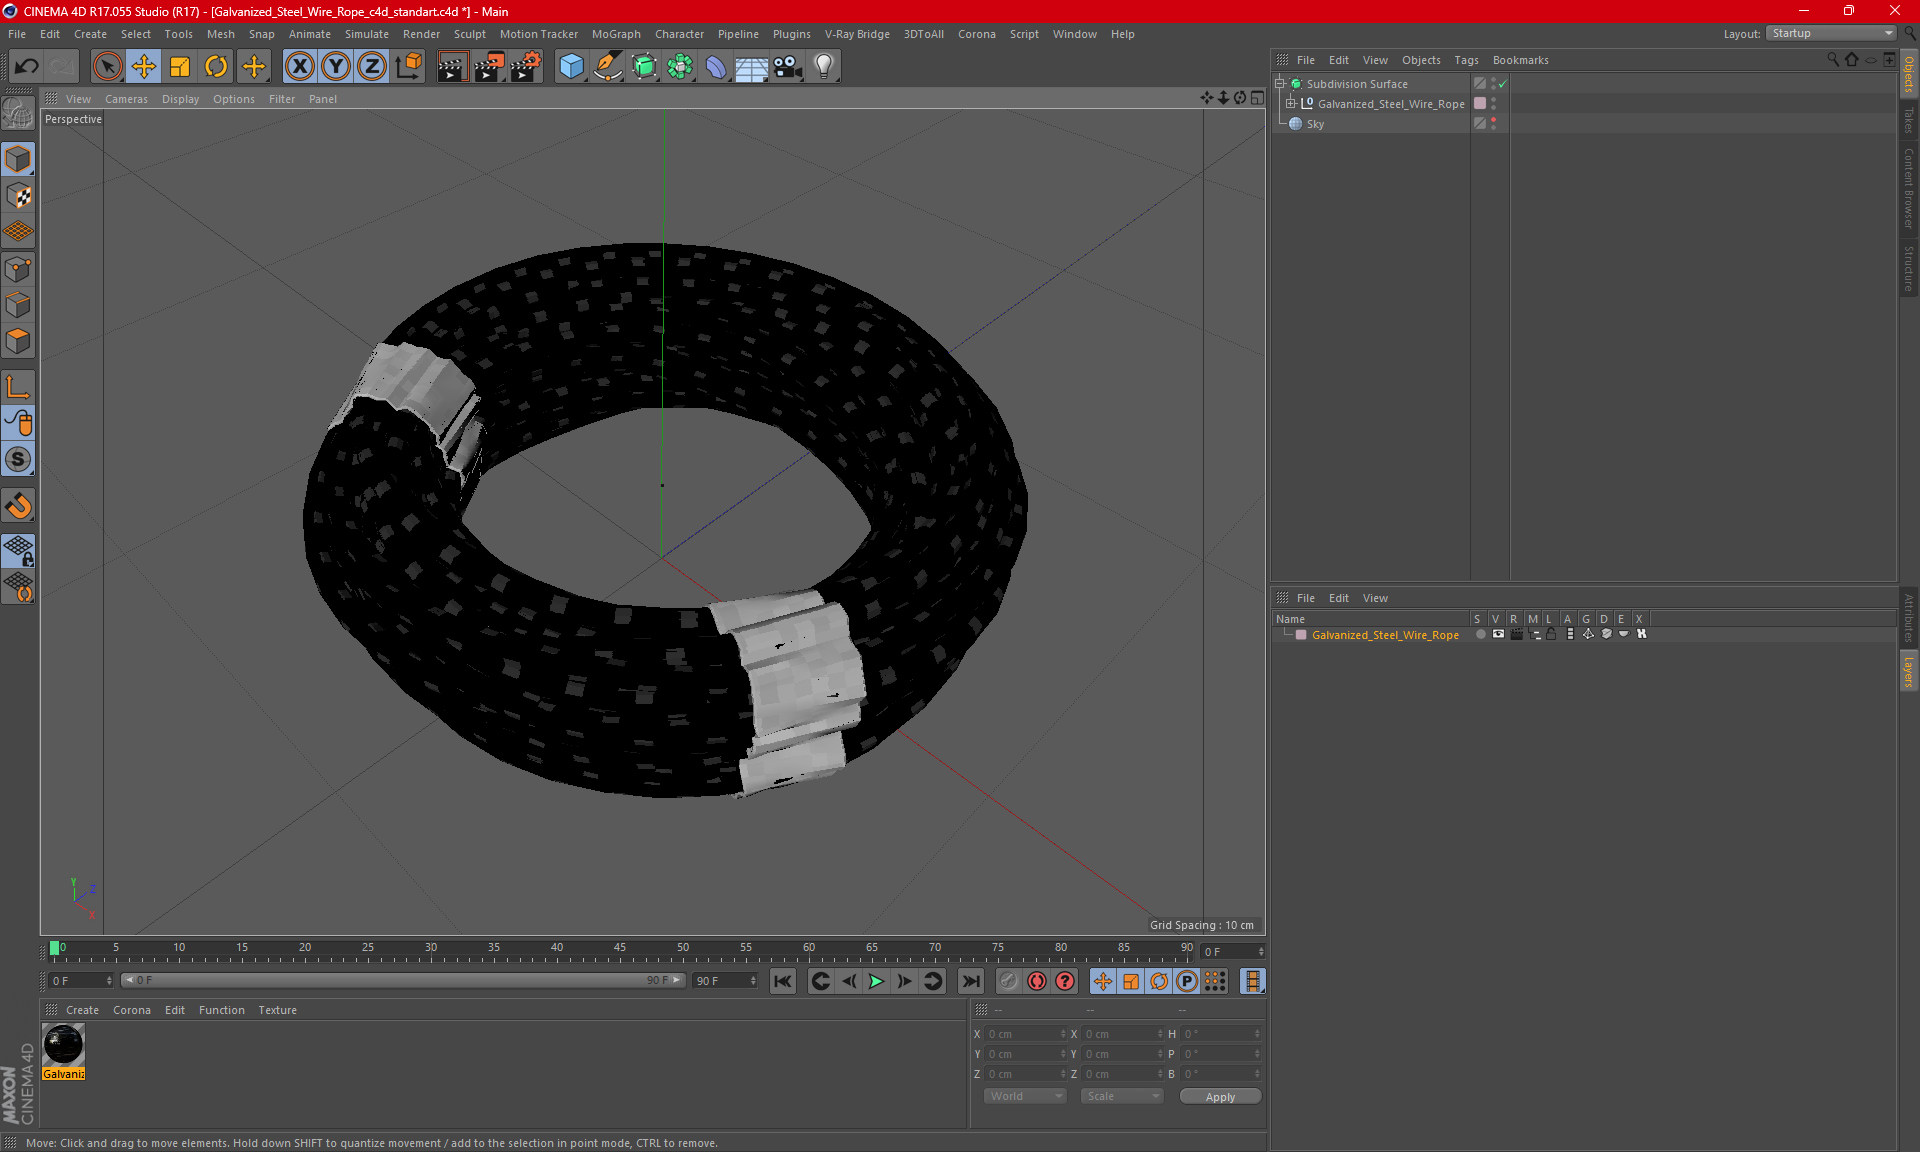Click the Undo arrow icon

(x=27, y=66)
